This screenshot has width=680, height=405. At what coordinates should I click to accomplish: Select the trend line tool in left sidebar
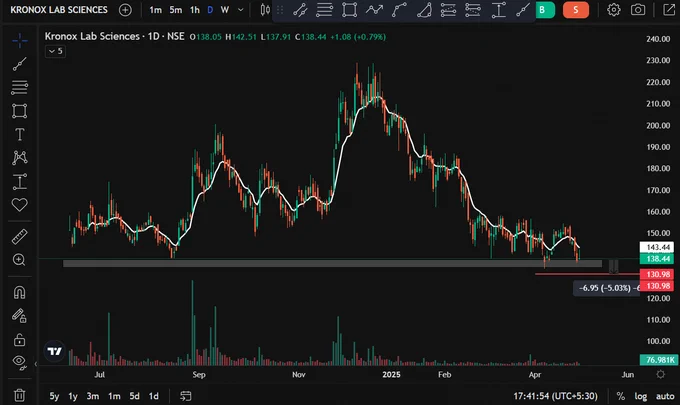(20, 64)
